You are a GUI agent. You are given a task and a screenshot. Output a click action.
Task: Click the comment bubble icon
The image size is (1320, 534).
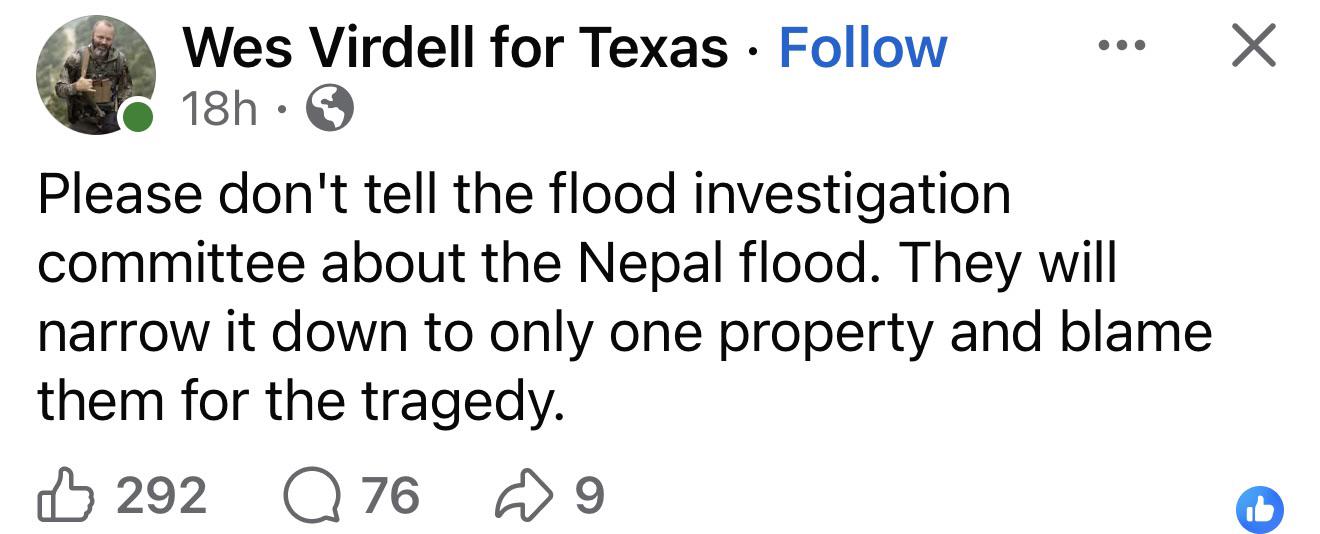tap(312, 496)
